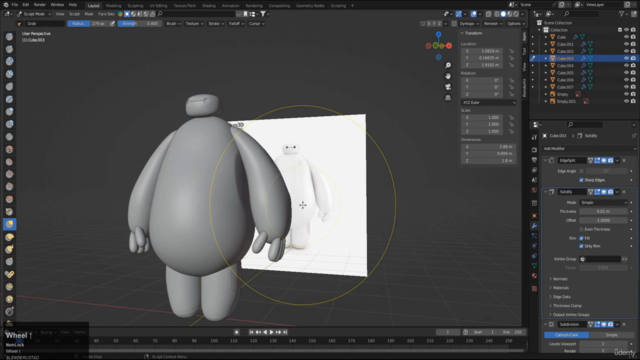Click the hand pan viewport gizmo
Viewport: 640px width, 360px height.
[448, 76]
